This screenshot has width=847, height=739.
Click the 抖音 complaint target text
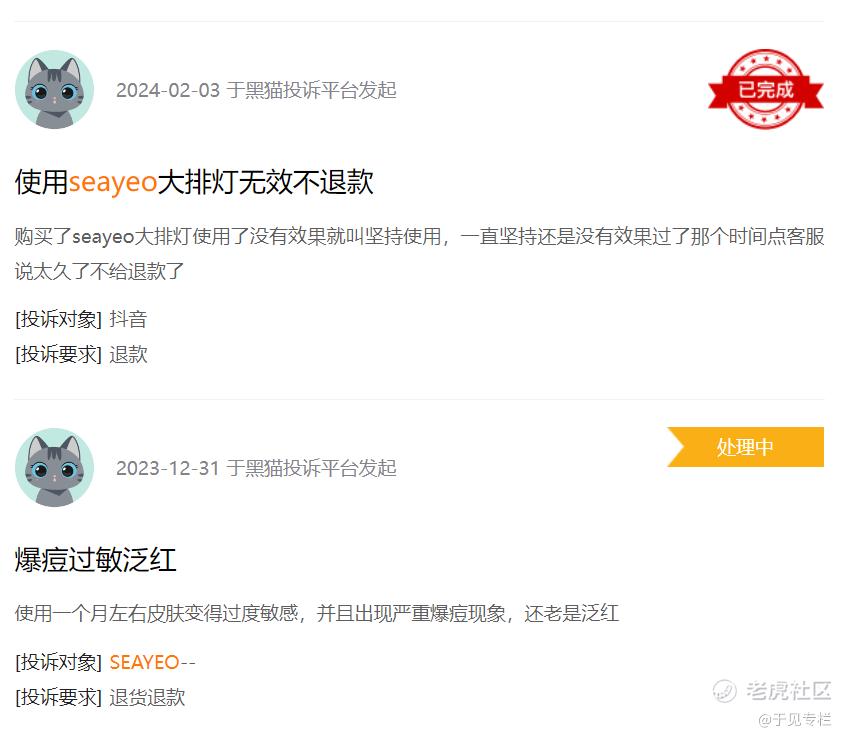pos(128,319)
